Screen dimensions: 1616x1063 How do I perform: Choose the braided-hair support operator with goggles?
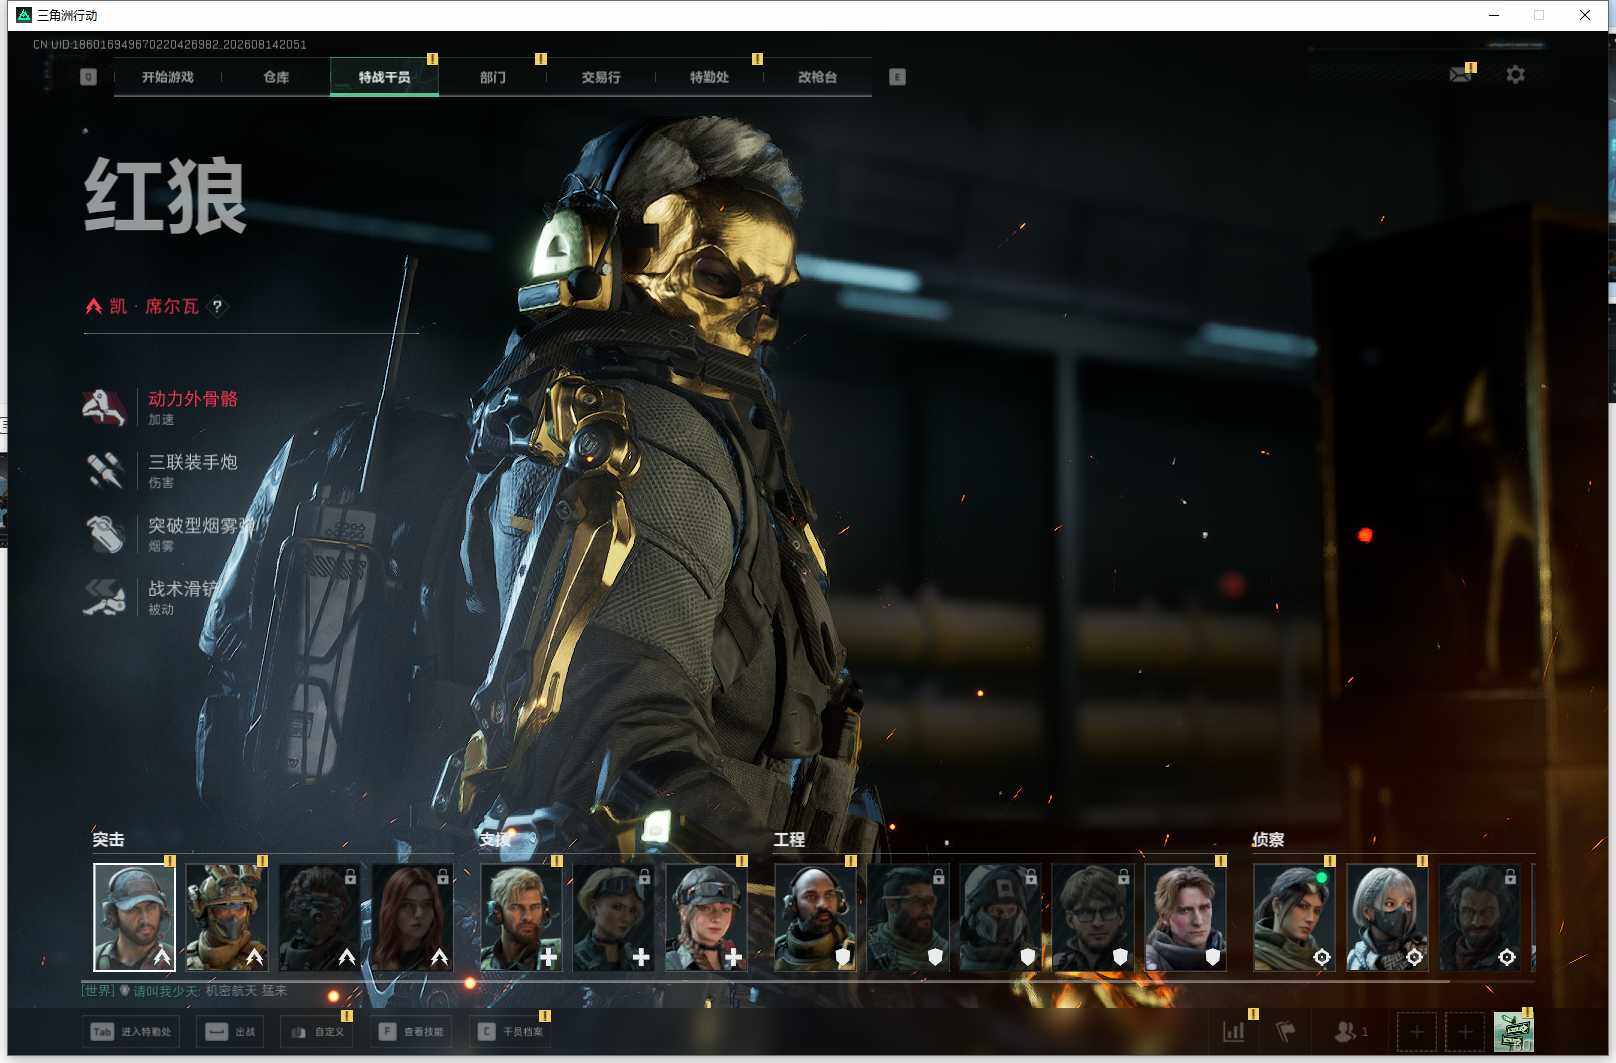tap(706, 917)
